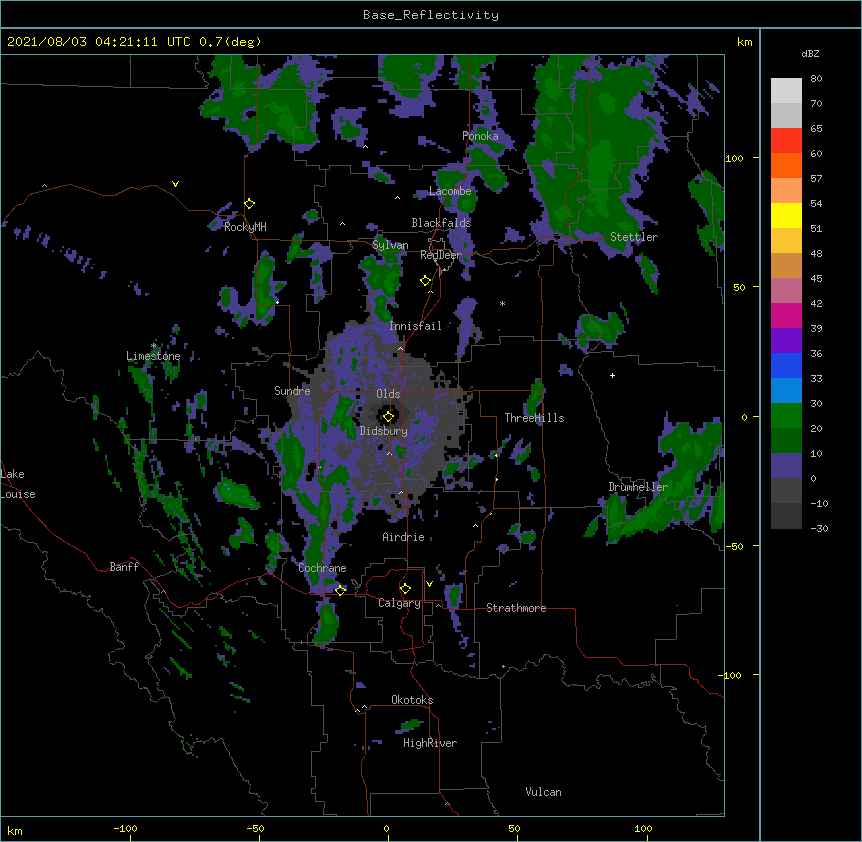Click the yellow station marker south of RedDeer
The image size is (862, 842).
[426, 281]
